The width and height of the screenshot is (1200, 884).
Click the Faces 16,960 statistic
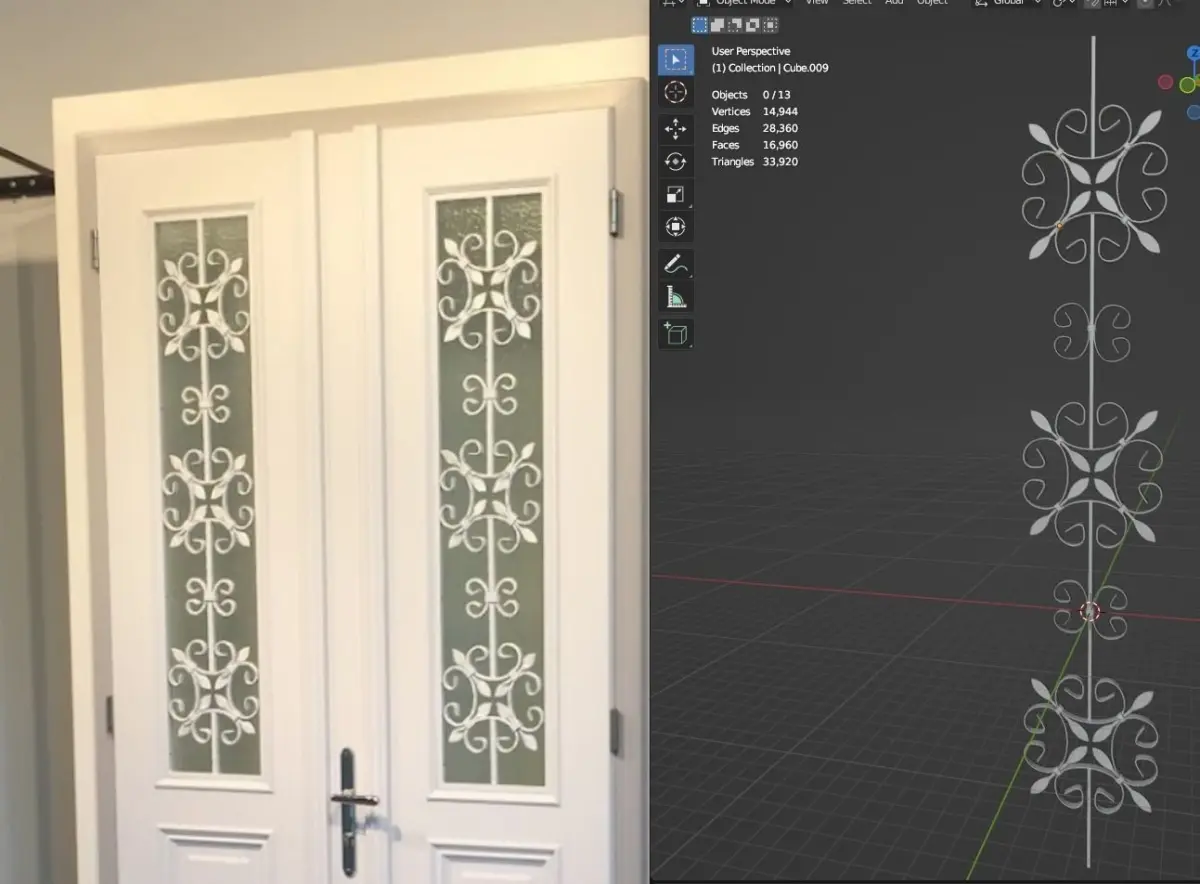(755, 145)
